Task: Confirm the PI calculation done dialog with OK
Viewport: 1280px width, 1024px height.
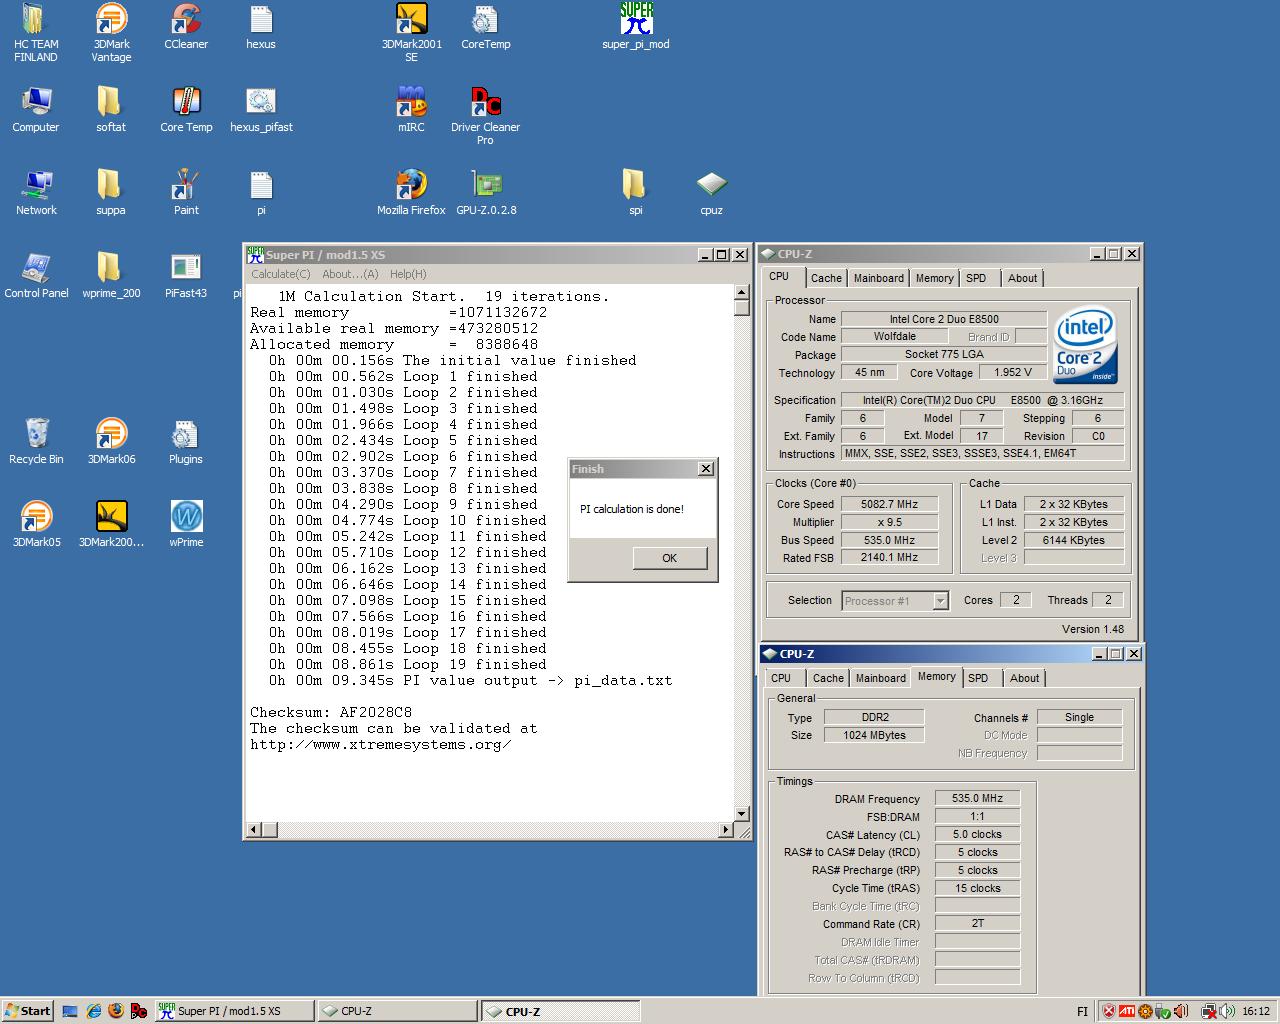Action: pyautogui.click(x=670, y=558)
